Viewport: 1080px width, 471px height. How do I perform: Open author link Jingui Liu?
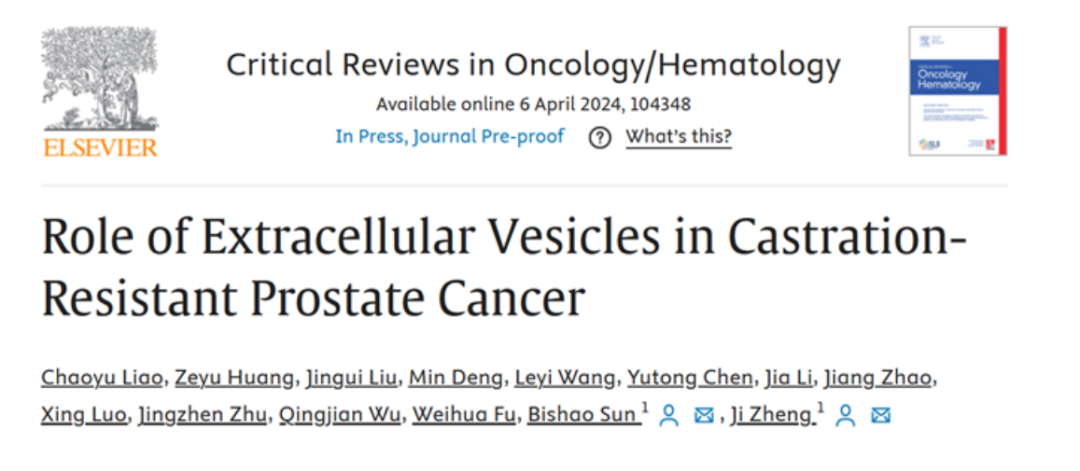[x=351, y=378]
